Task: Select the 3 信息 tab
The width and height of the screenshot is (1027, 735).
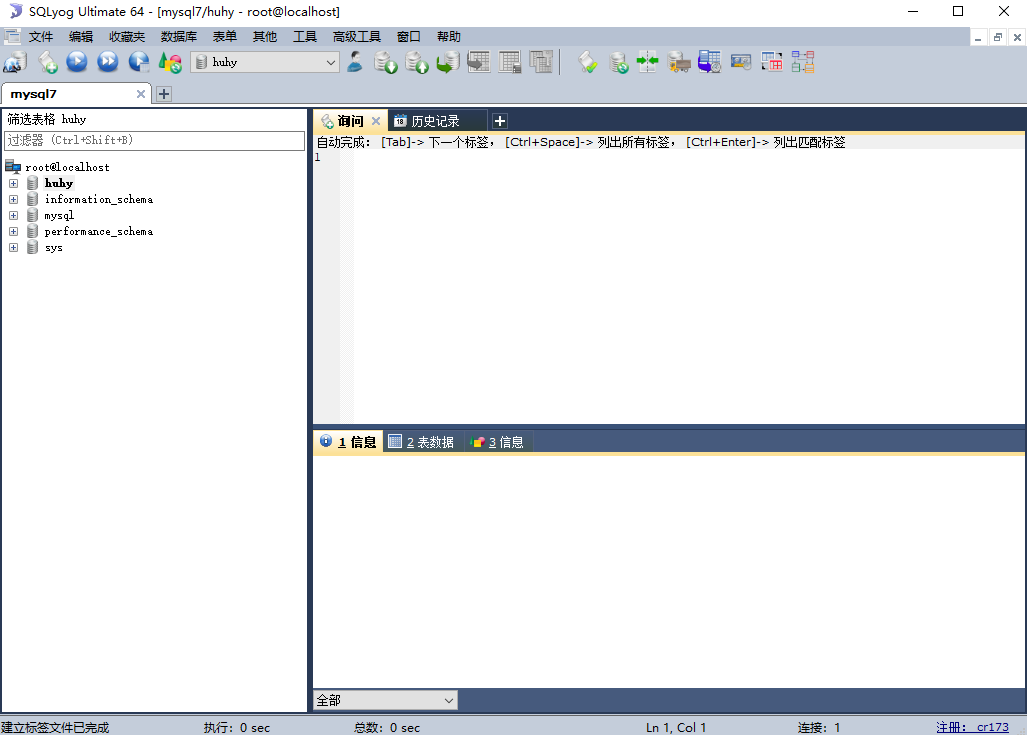Action: [x=497, y=442]
